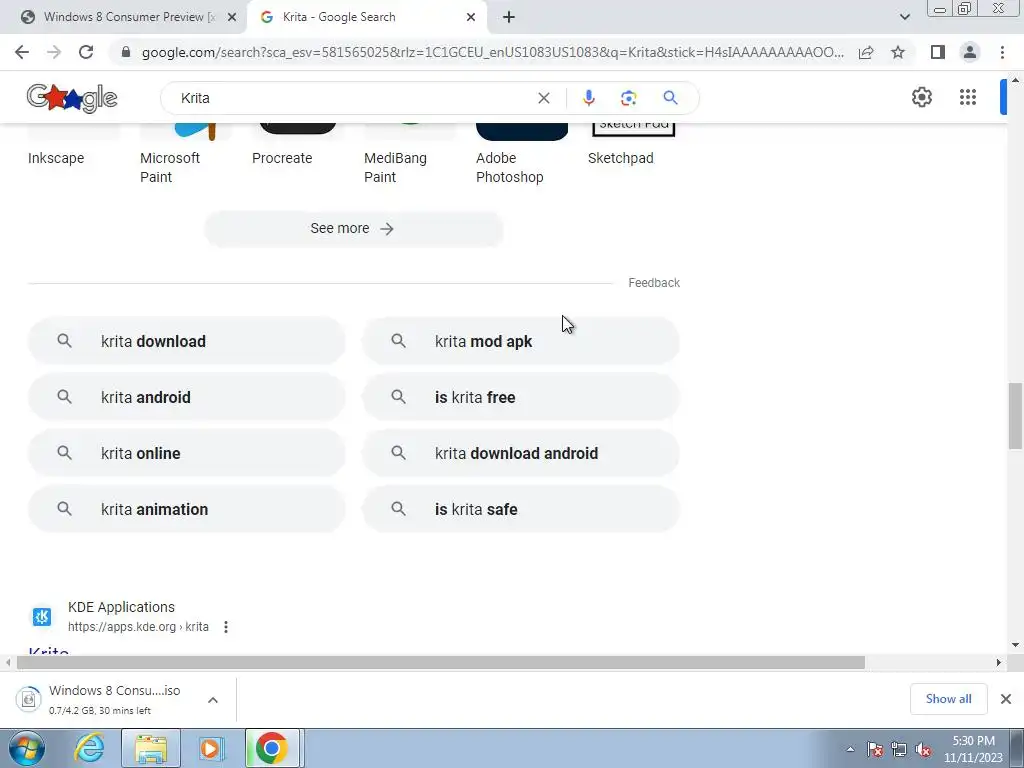Click the Chrome taskbar icon
The height and width of the screenshot is (768, 1024).
pos(272,748)
